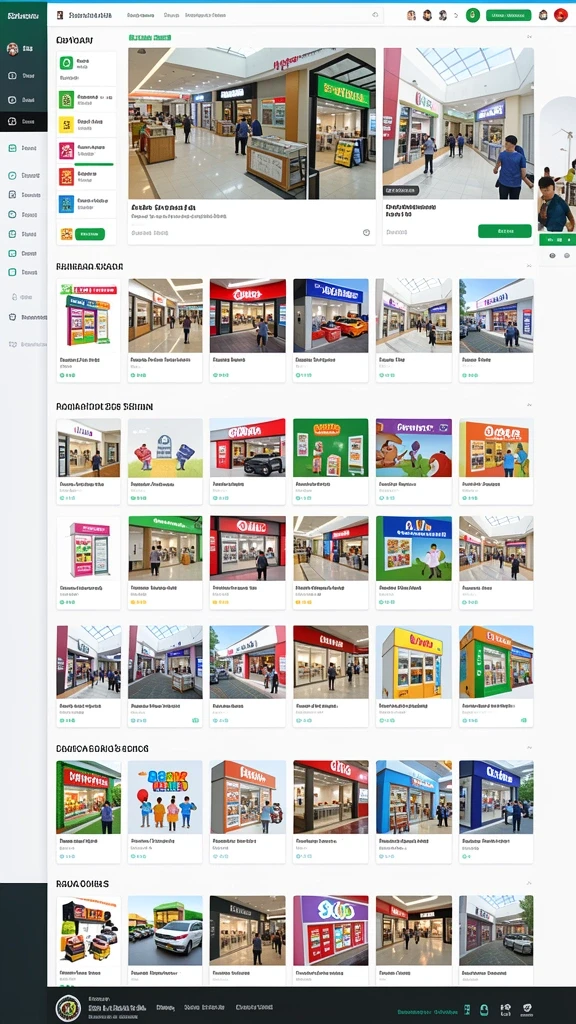The width and height of the screenshot is (576, 1024).
Task: Open the navy blue storefront card
Action: coord(496,812)
